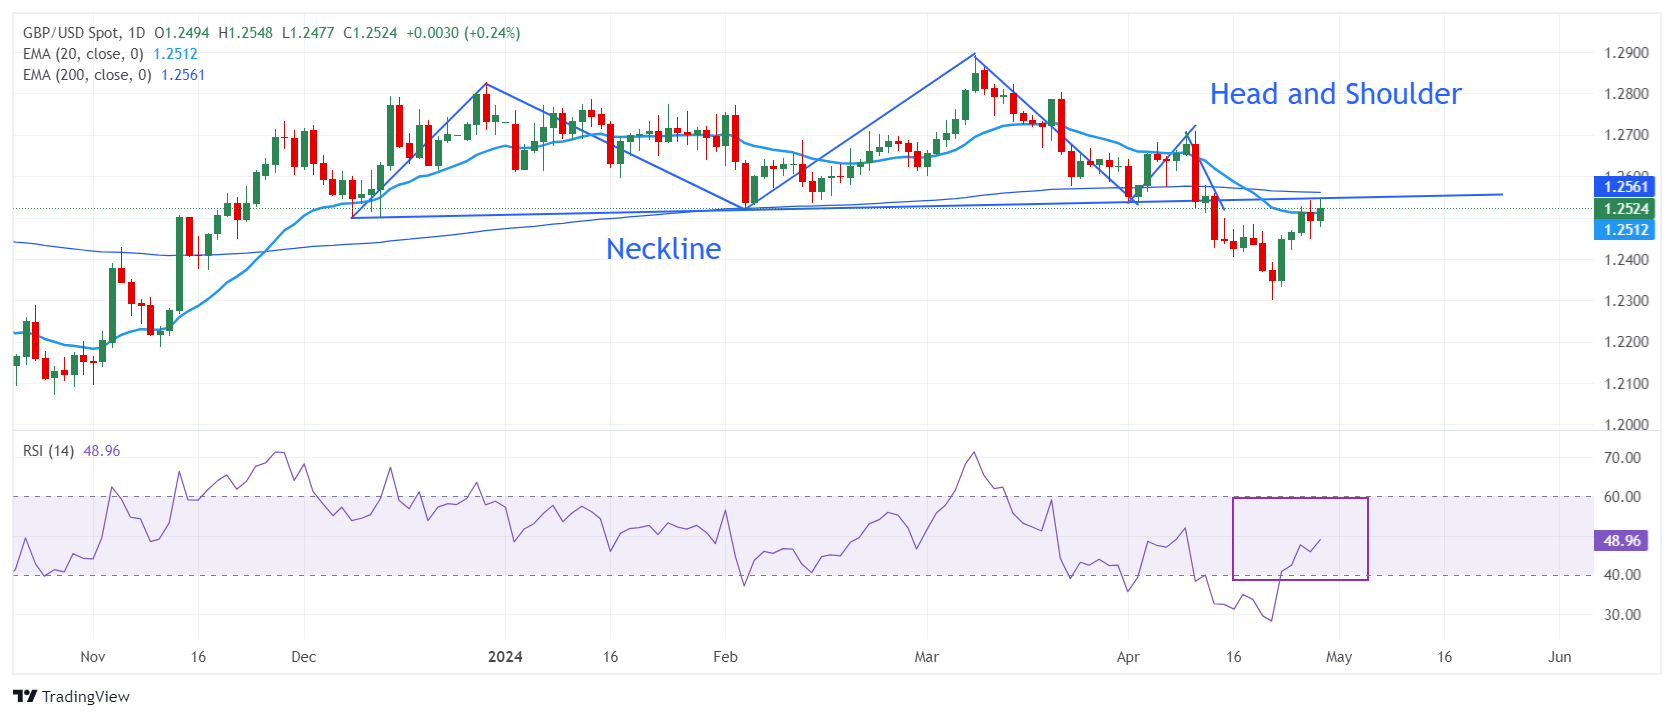
Task: Click the 70.00 RSI axis label
Action: (1622, 458)
